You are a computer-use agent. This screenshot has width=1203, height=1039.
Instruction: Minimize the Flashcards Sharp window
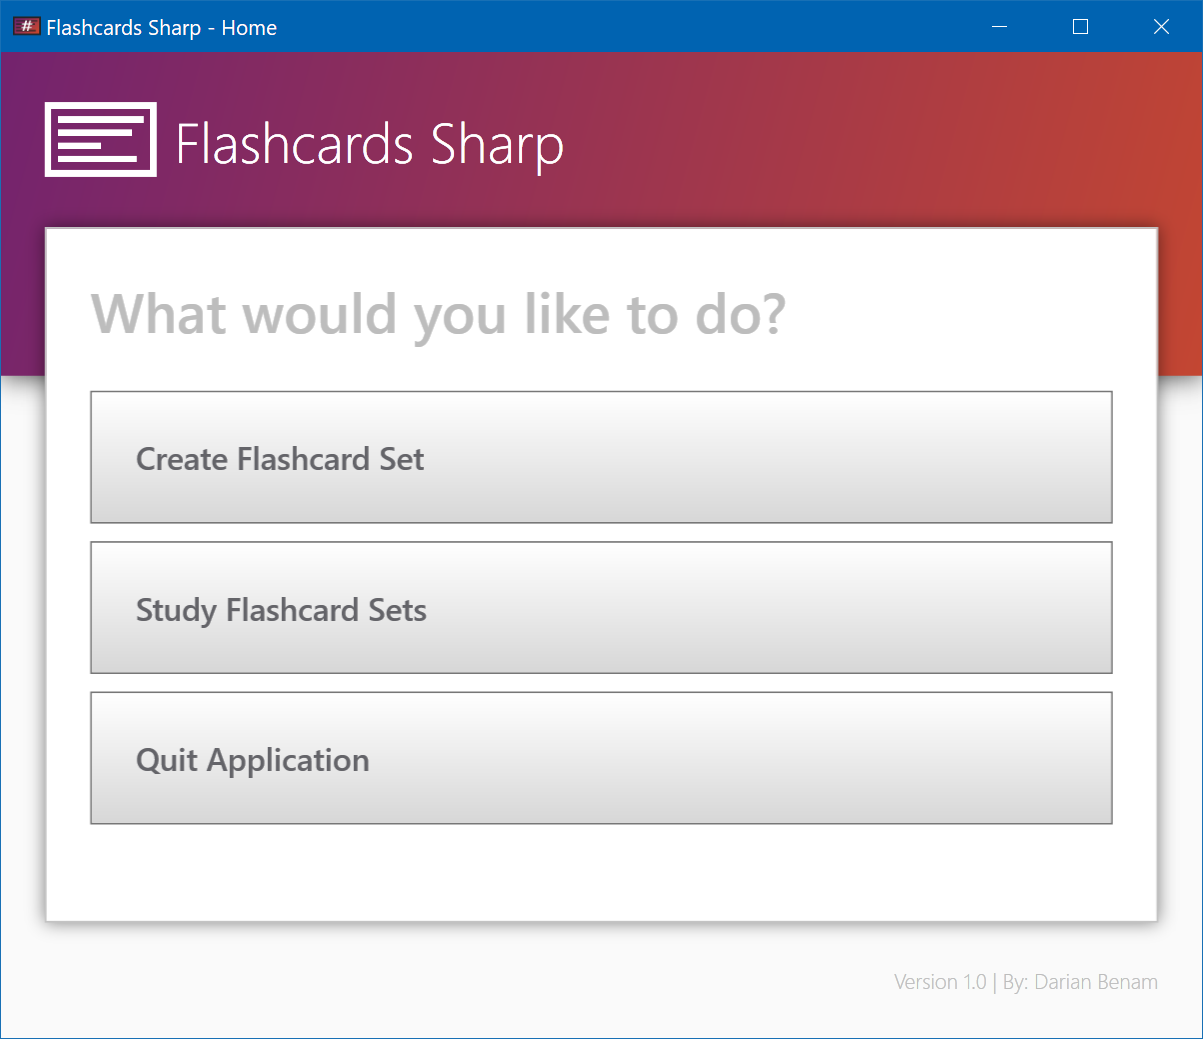coord(999,27)
